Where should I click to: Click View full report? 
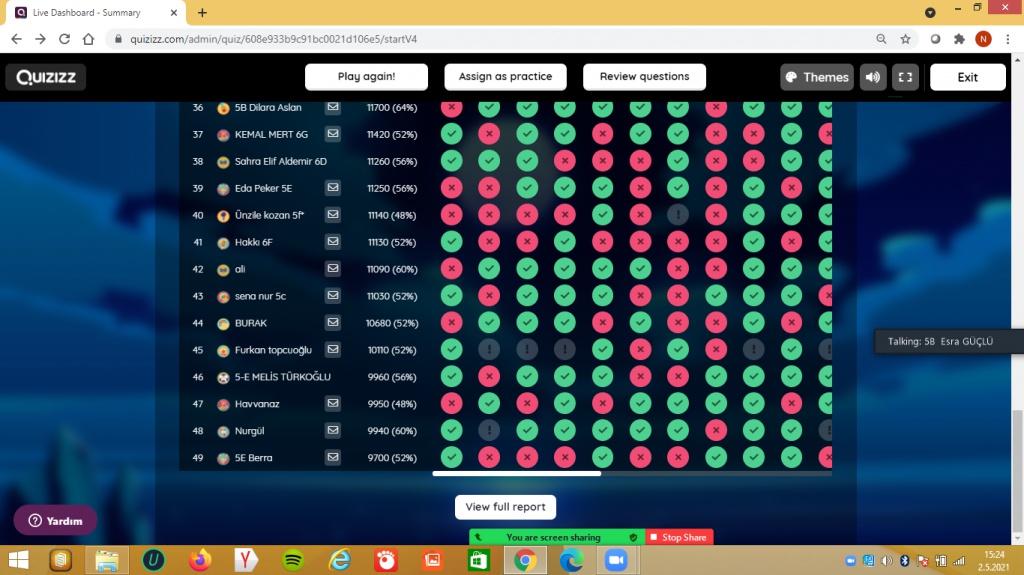[505, 507]
